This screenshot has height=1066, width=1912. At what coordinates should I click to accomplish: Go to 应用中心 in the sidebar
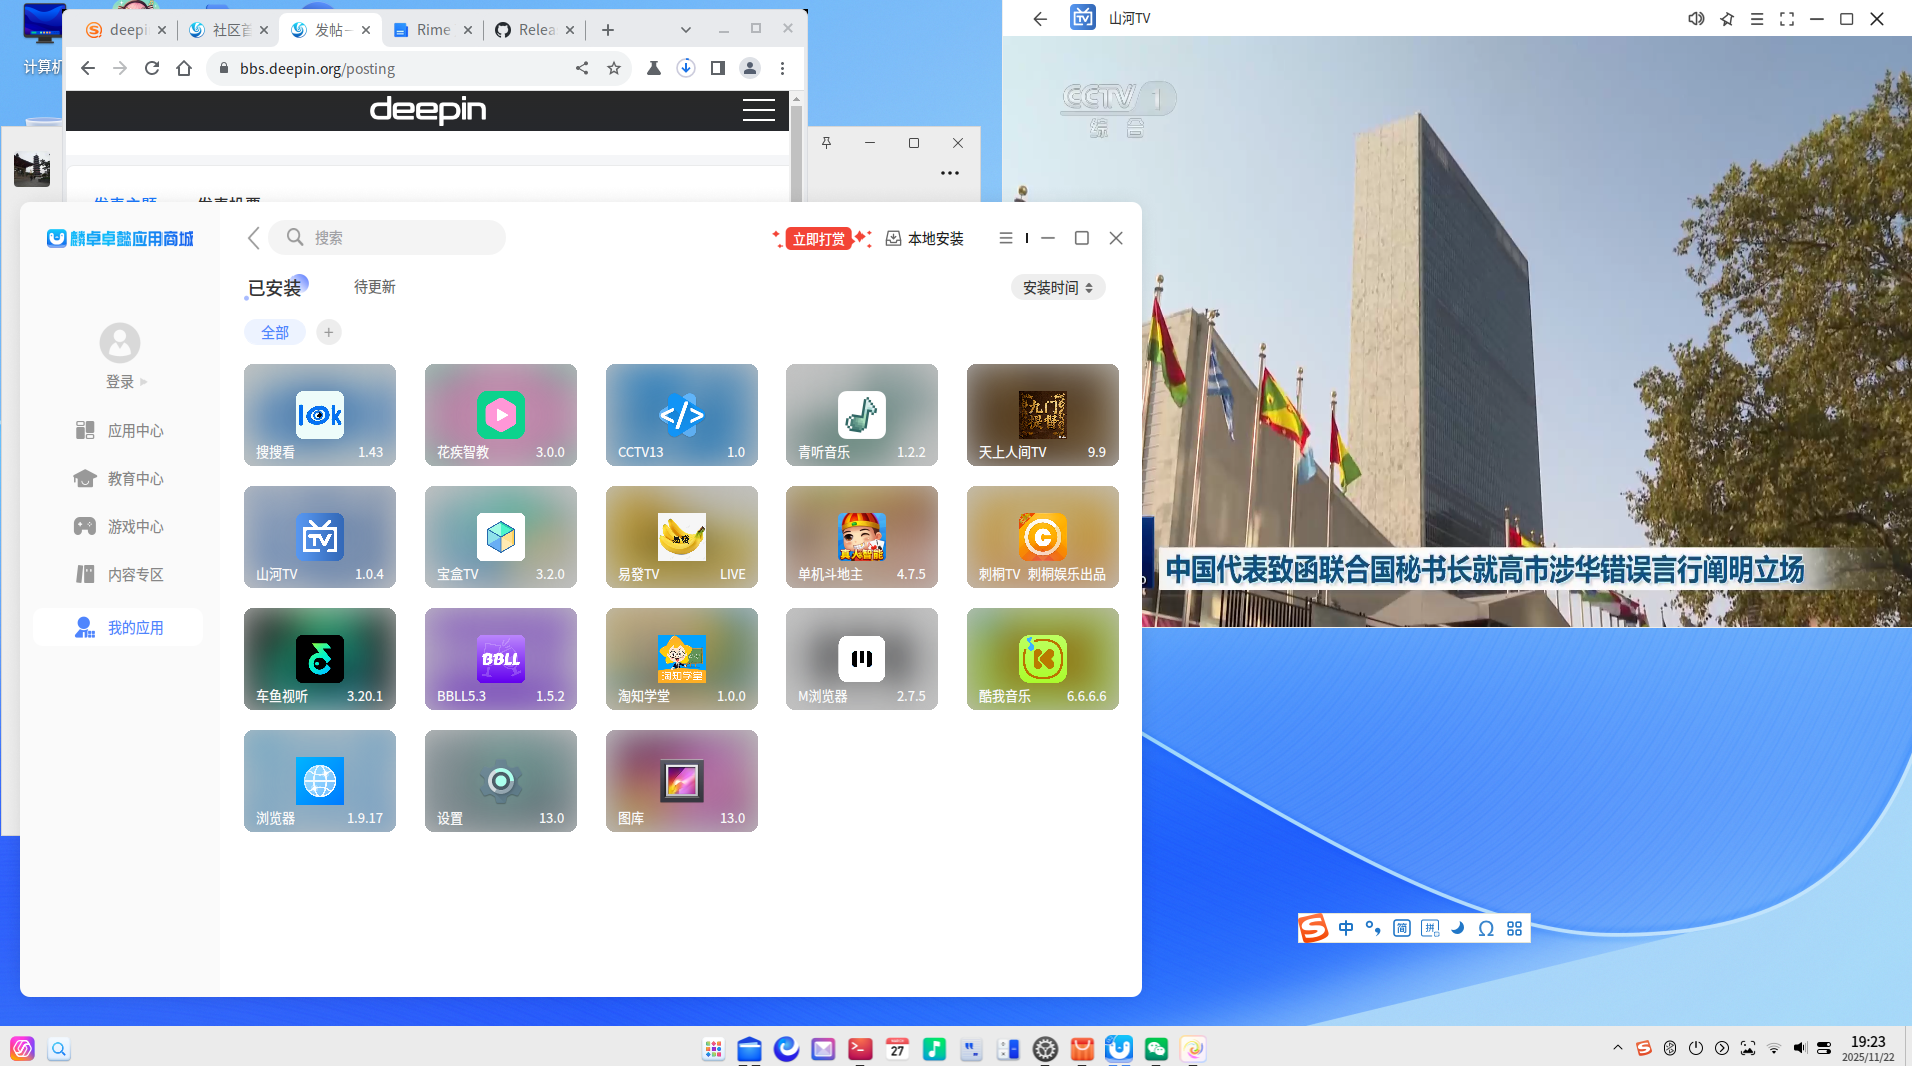119,431
